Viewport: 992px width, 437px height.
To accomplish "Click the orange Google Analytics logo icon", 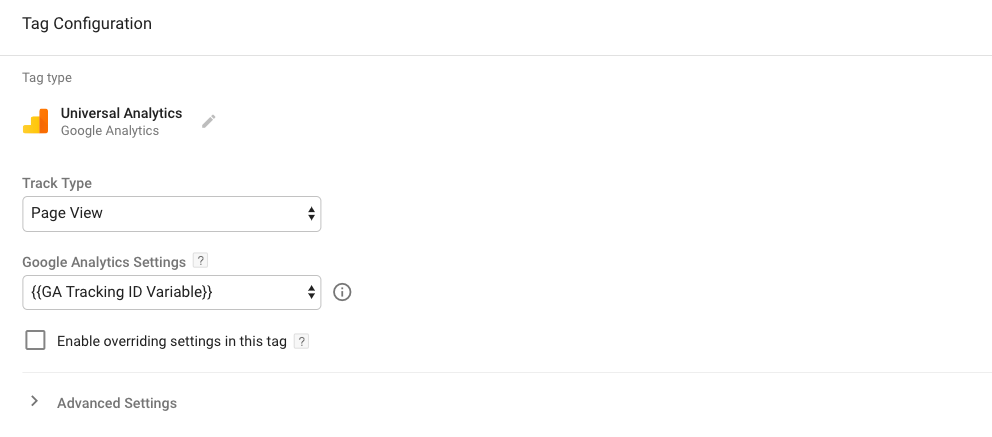I will point(36,122).
